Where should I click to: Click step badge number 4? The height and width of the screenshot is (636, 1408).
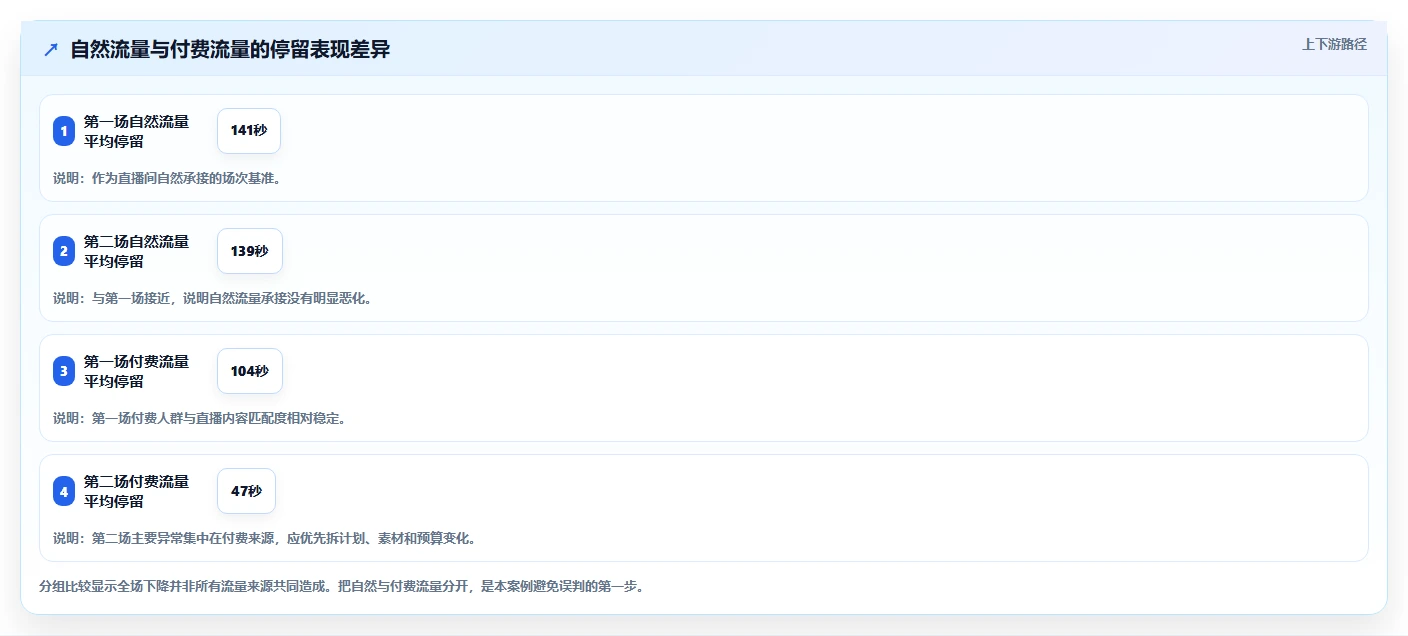pos(64,491)
